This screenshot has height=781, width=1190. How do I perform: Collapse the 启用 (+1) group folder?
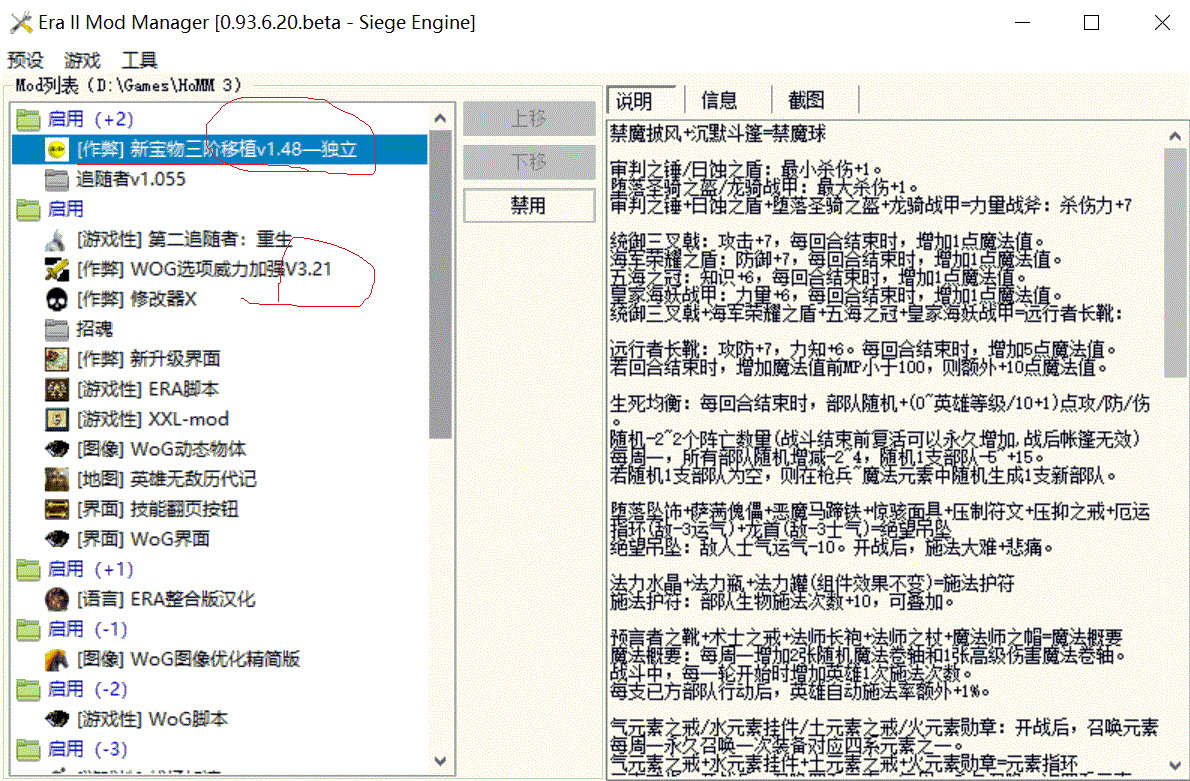pyautogui.click(x=28, y=569)
